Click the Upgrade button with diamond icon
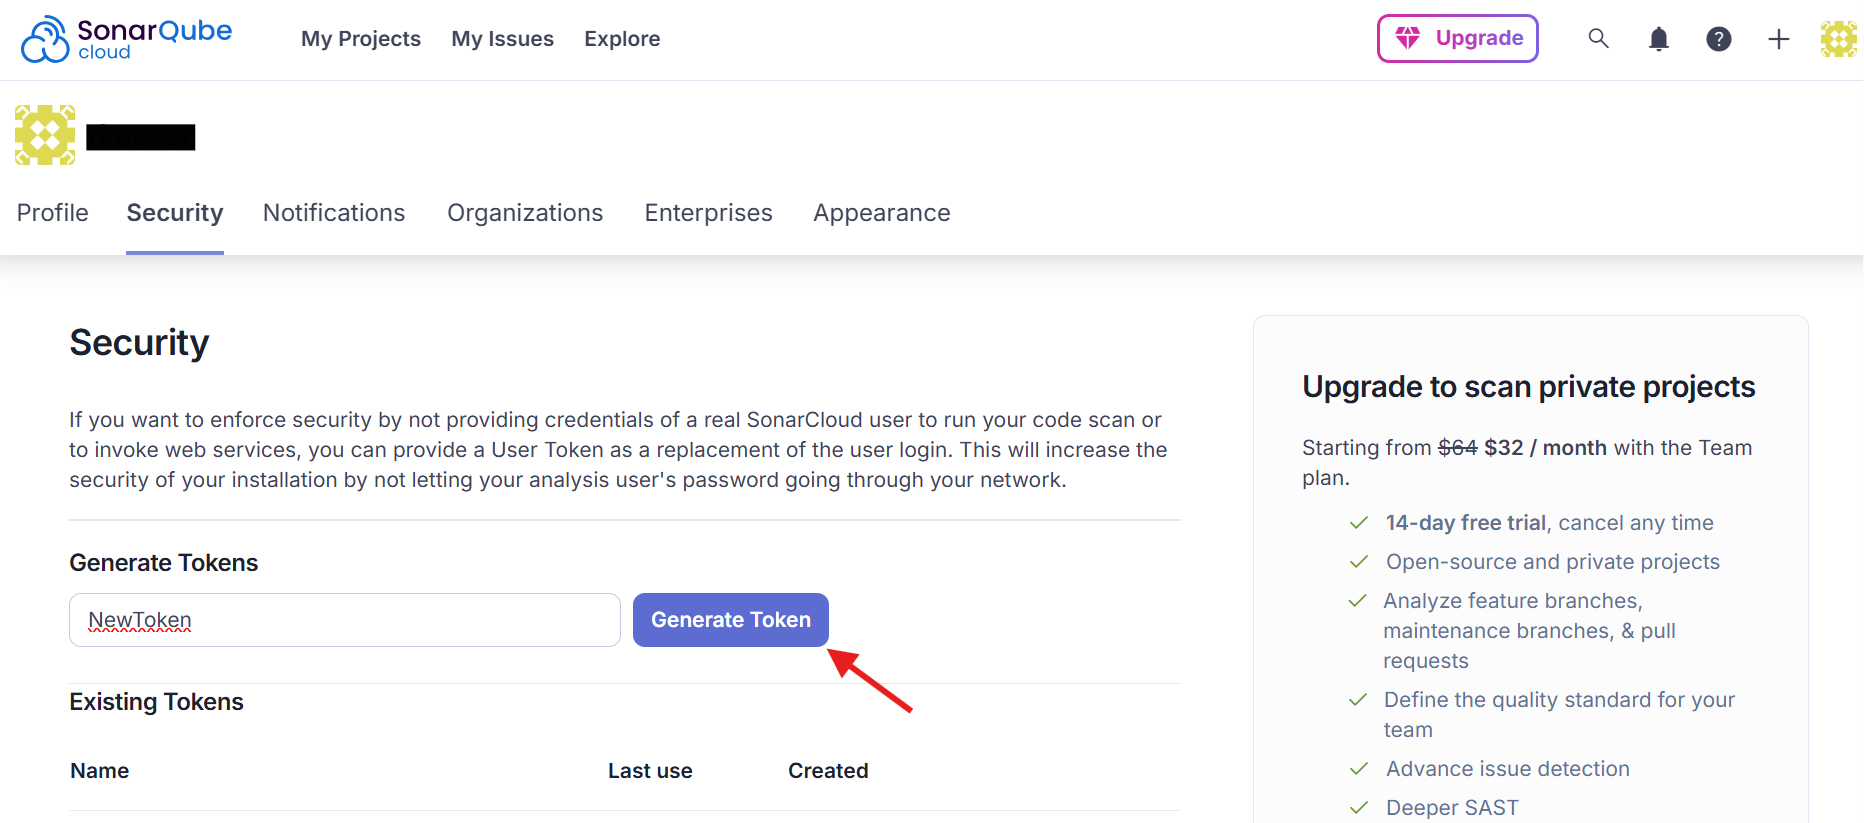1864x823 pixels. (1457, 39)
